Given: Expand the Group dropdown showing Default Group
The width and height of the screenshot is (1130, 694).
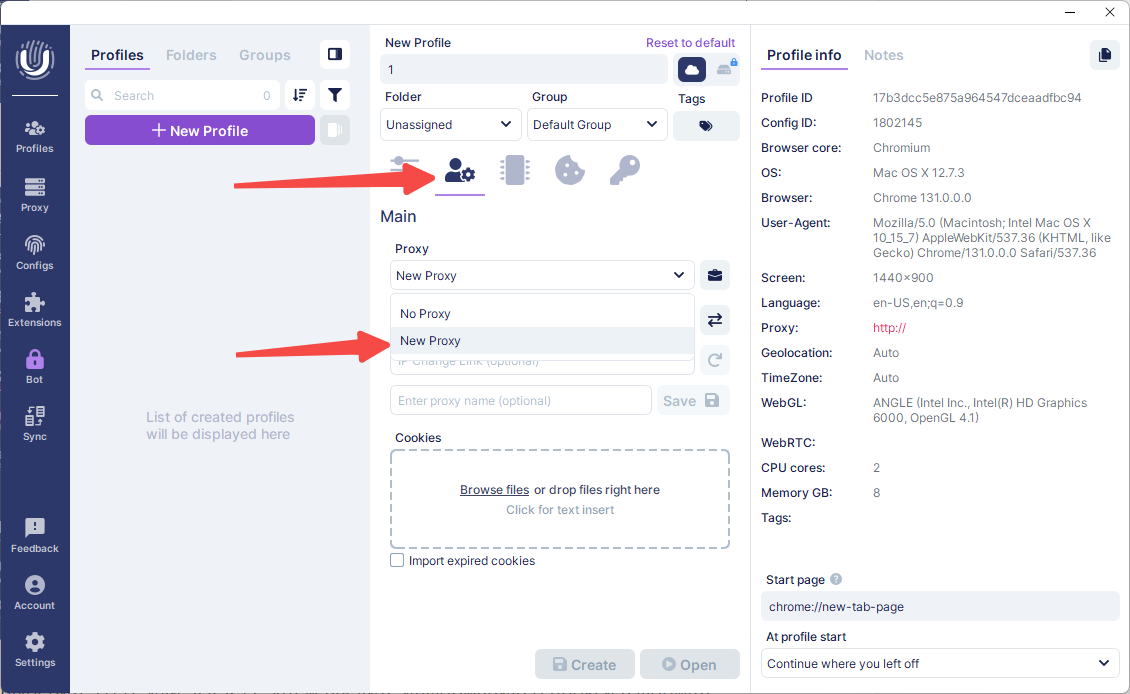Looking at the screenshot, I should coord(597,124).
